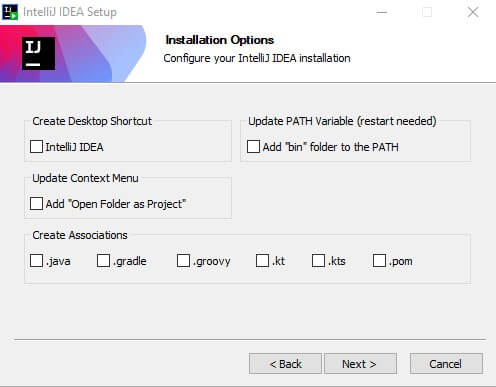Enable the IntelliJ IDEA desktop shortcut checkbox
Viewport: 496px width, 387px height.
pos(36,146)
